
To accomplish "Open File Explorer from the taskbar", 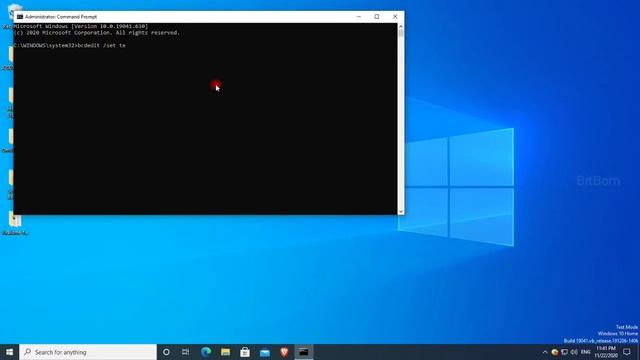I will 225,352.
